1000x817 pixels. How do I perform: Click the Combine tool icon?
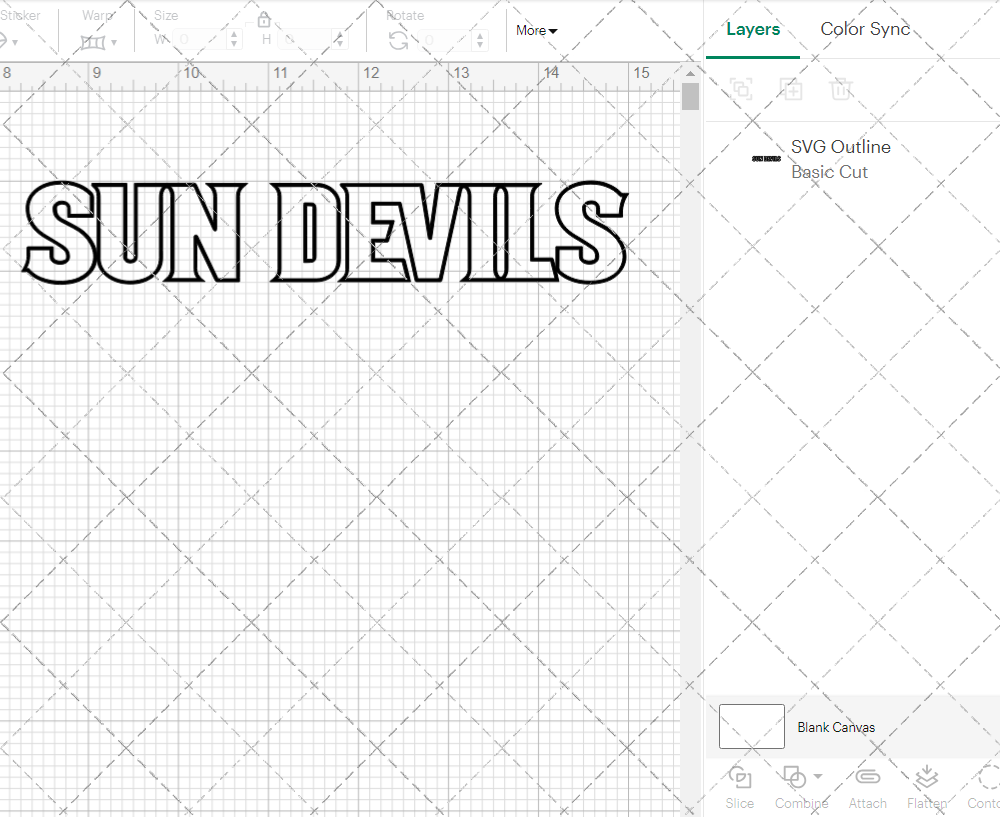795,777
